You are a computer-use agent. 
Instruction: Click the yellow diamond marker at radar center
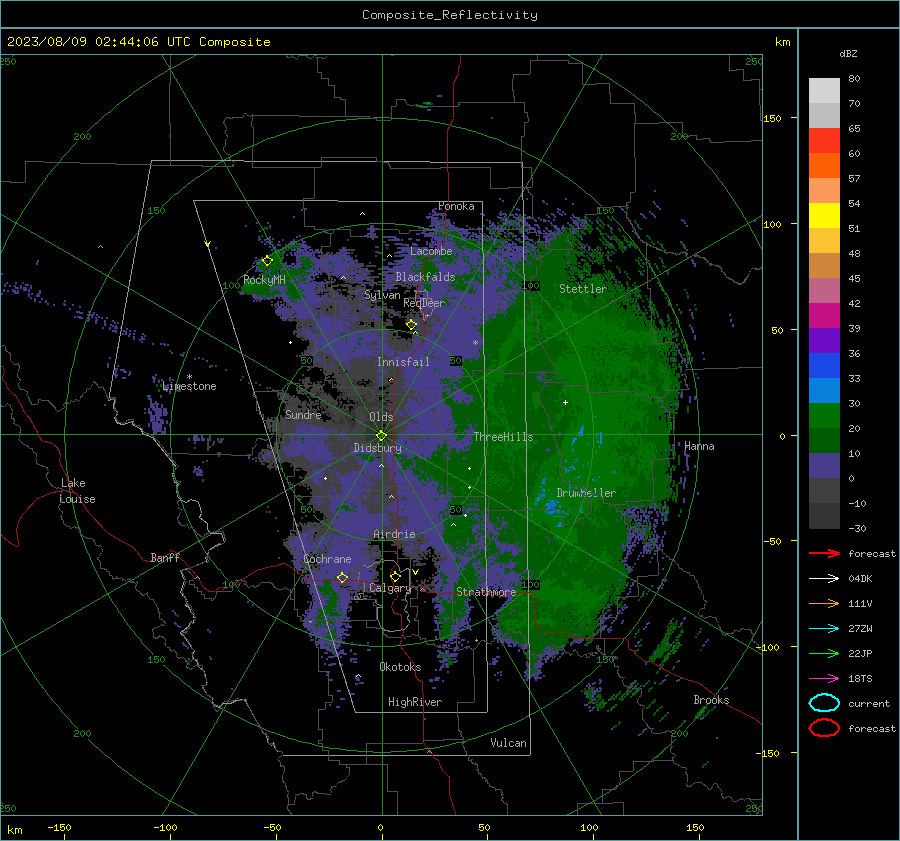tap(382, 435)
